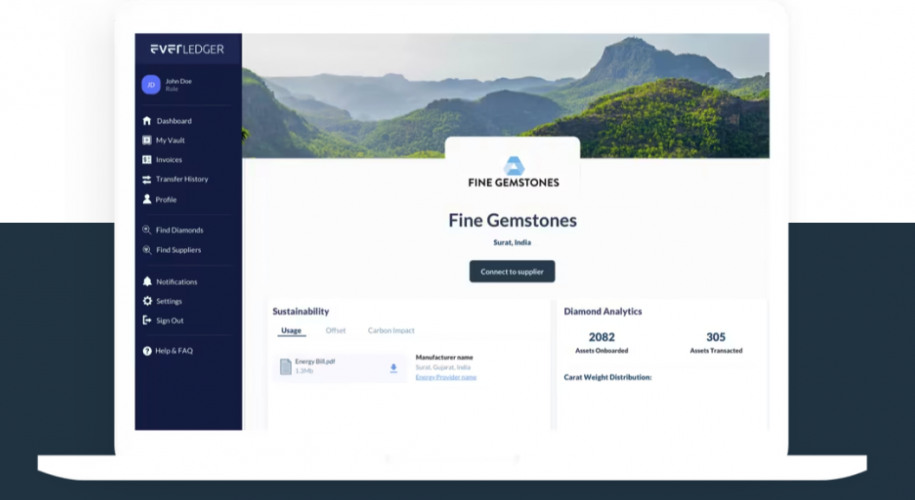915x500 pixels.
Task: Open the Invoices section
Action: coord(169,159)
